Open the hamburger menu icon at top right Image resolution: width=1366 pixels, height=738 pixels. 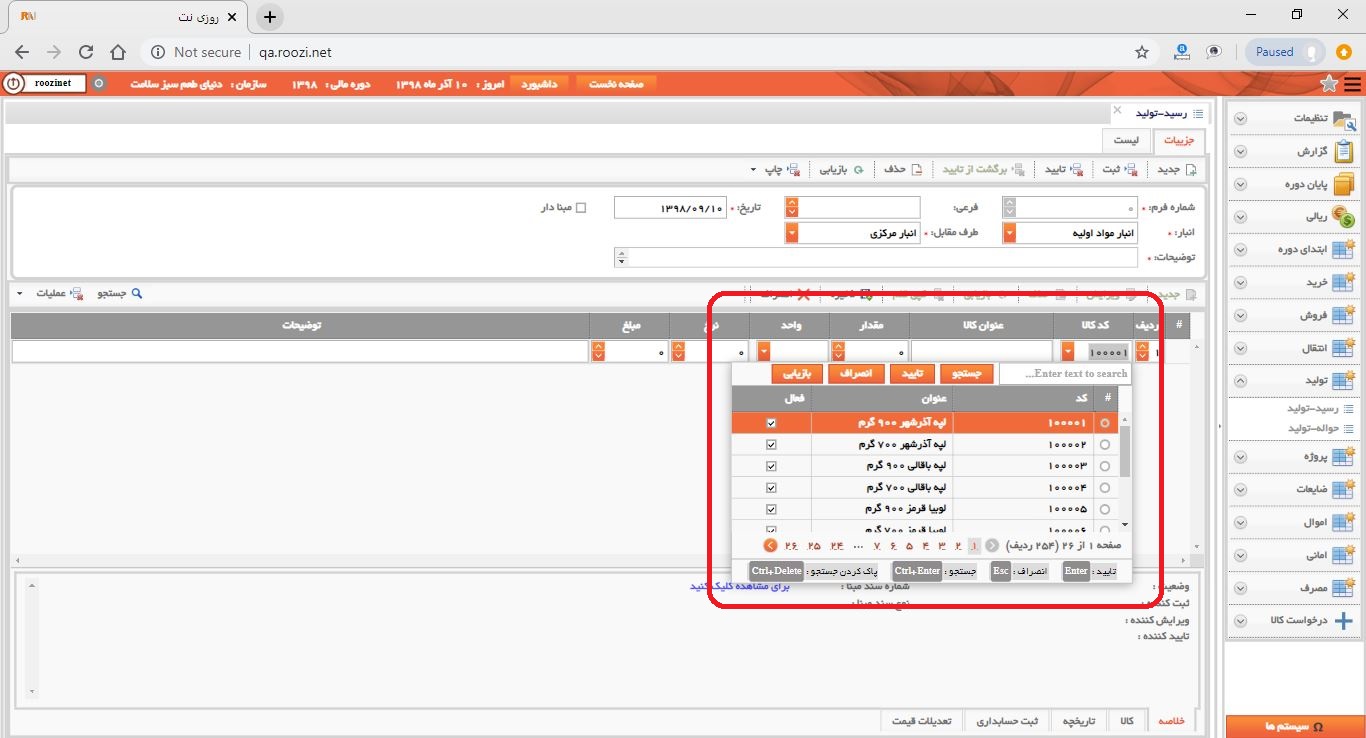click(x=1353, y=84)
